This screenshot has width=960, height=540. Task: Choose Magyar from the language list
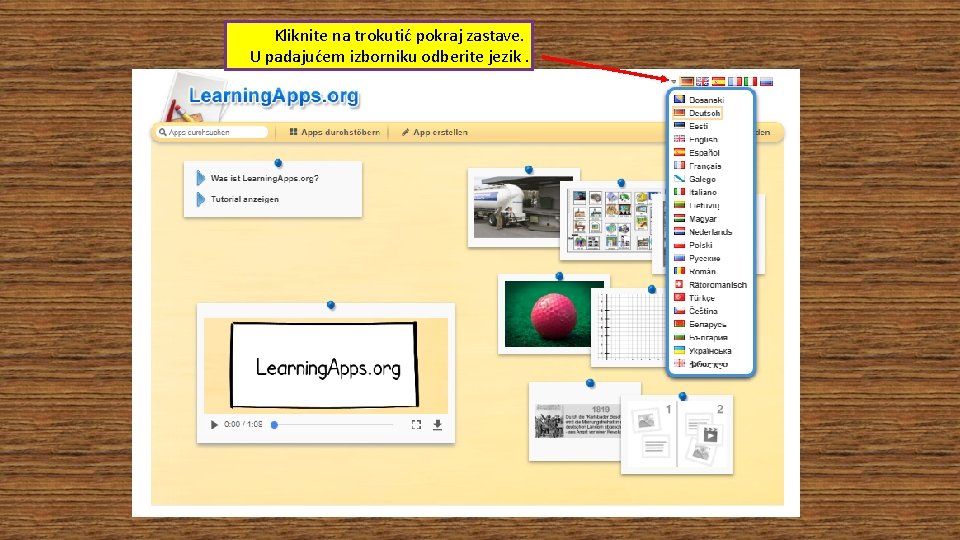pyautogui.click(x=696, y=219)
